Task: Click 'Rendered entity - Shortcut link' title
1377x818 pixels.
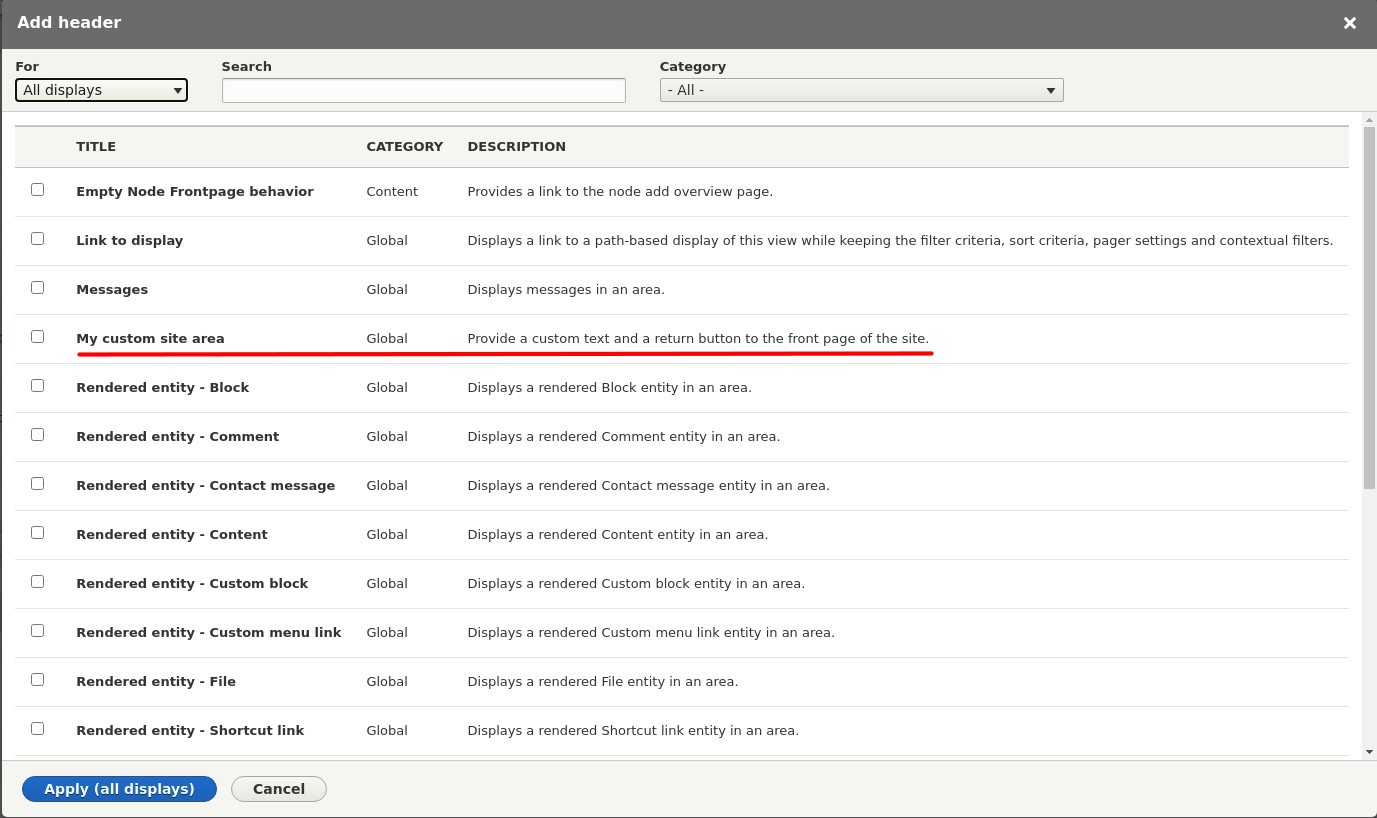Action: [x=190, y=731]
